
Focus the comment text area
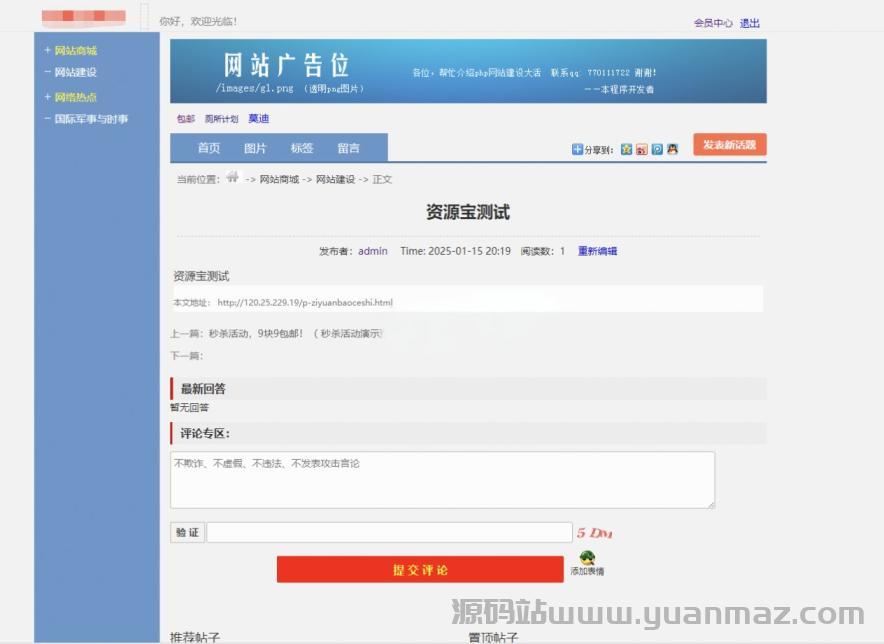(443, 480)
